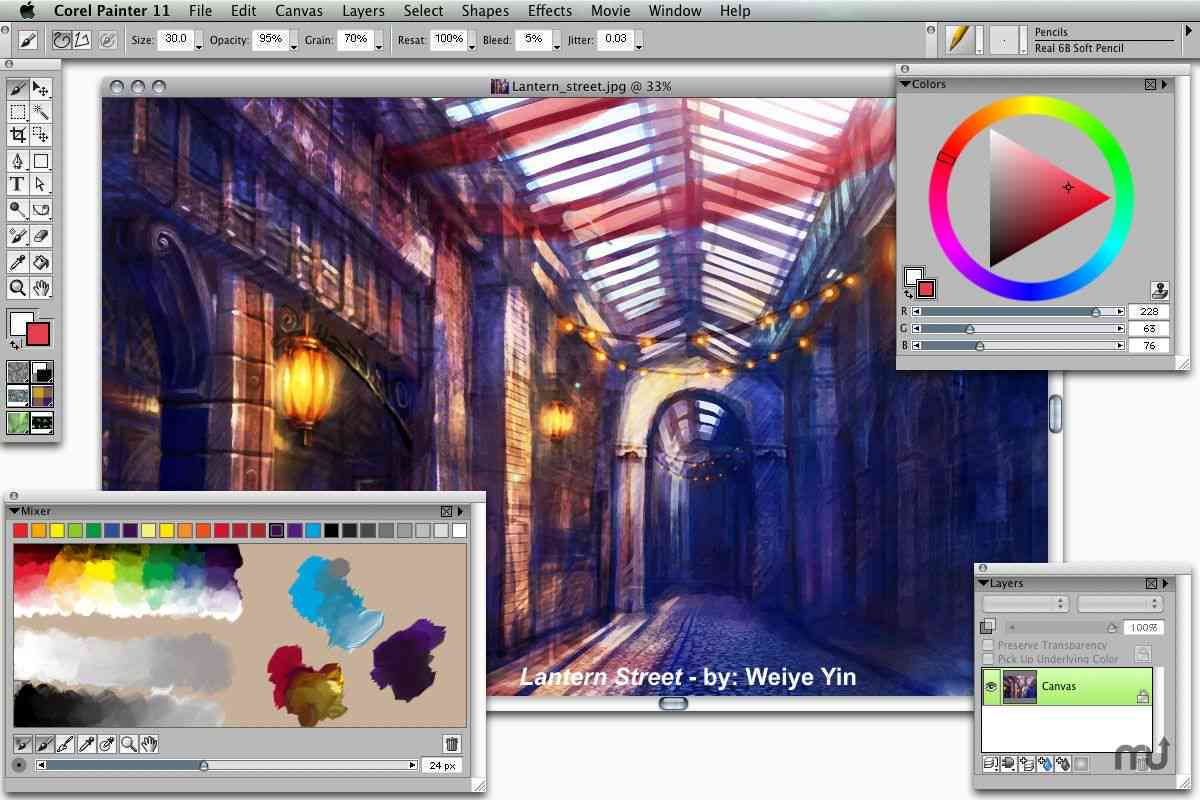The image size is (1200, 800).
Task: Select the Magnifier tool in toolbox
Action: point(17,288)
